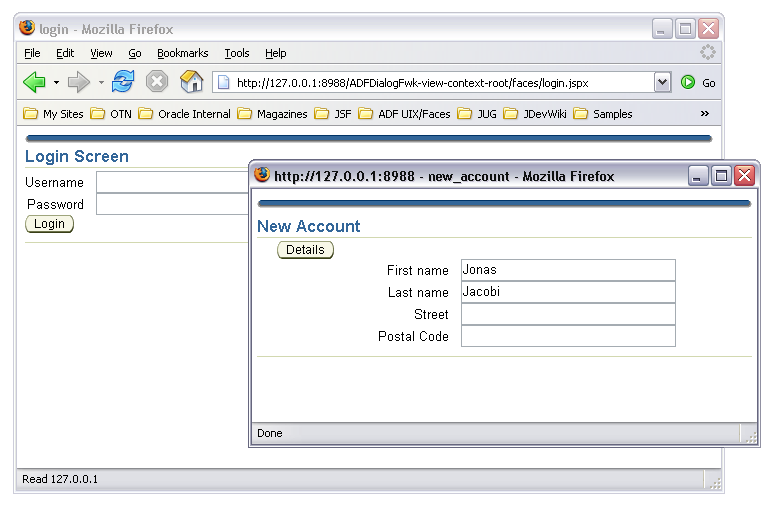Expand the address bar URL dropdown
This screenshot has height=508, width=772.
pyautogui.click(x=663, y=82)
